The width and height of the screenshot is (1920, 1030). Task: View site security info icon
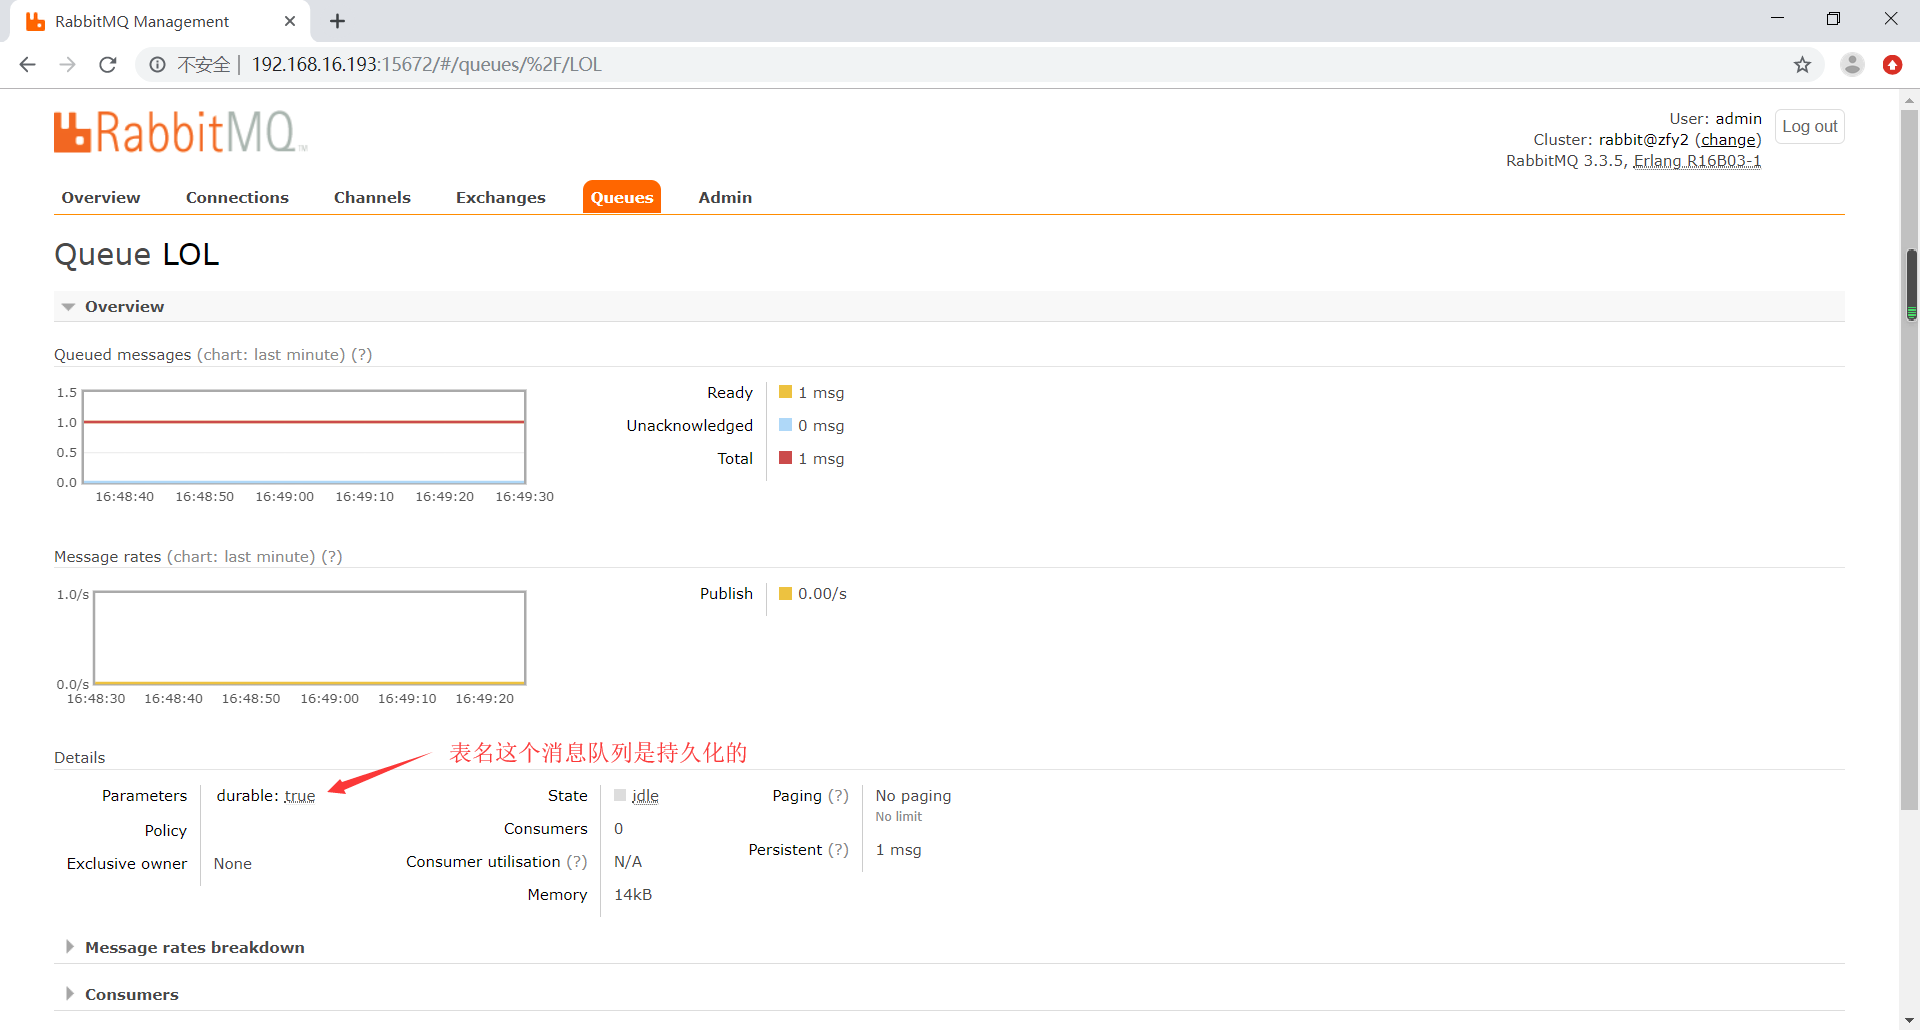157,65
